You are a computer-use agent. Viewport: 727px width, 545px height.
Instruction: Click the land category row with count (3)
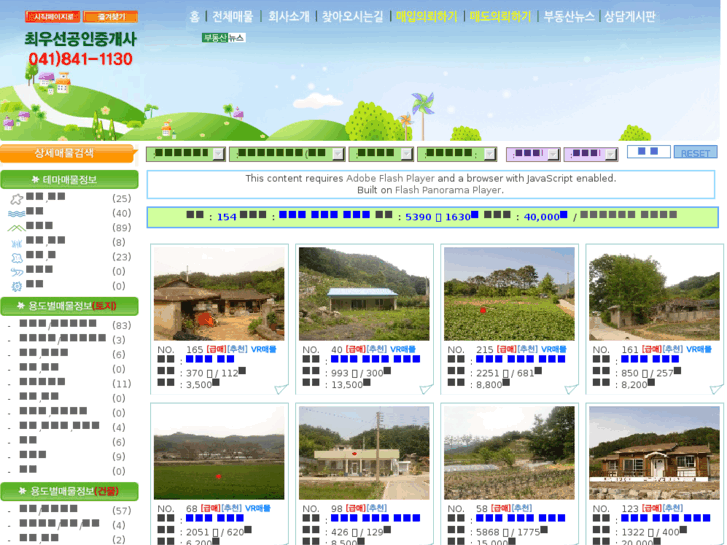[70, 340]
